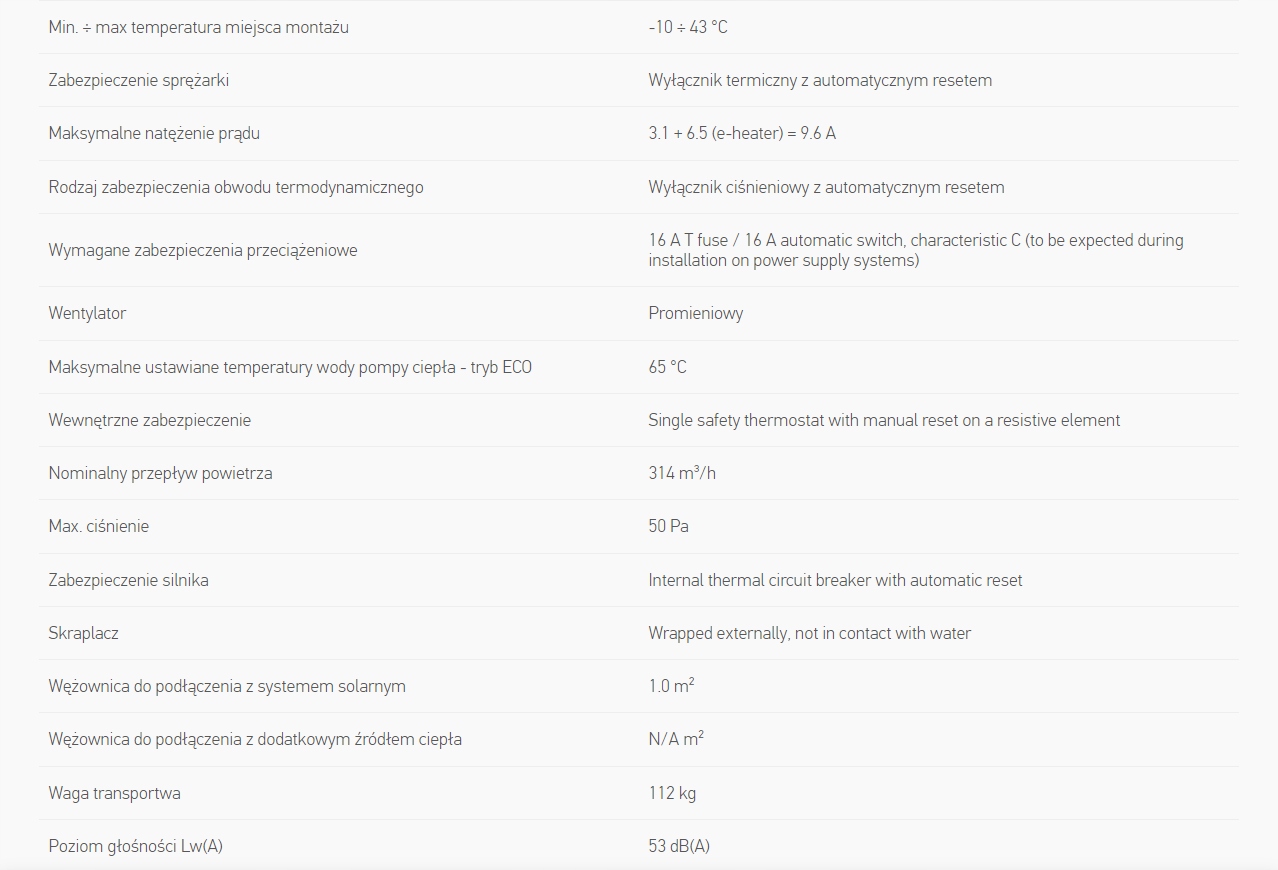Click the '112 kg' weight value
The width and height of the screenshot is (1278, 870).
pyautogui.click(x=672, y=793)
